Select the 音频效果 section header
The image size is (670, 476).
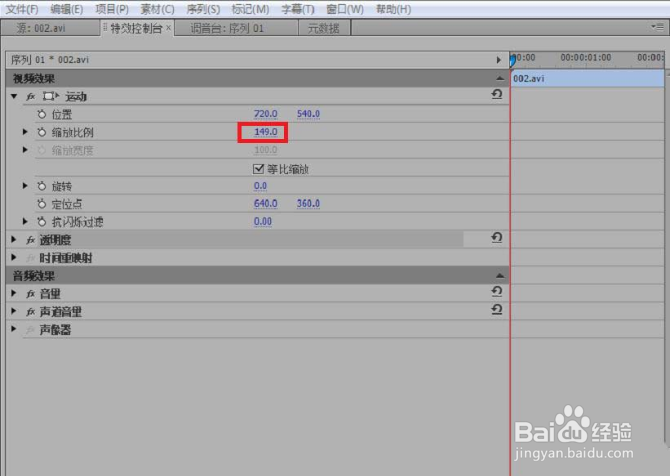256,276
